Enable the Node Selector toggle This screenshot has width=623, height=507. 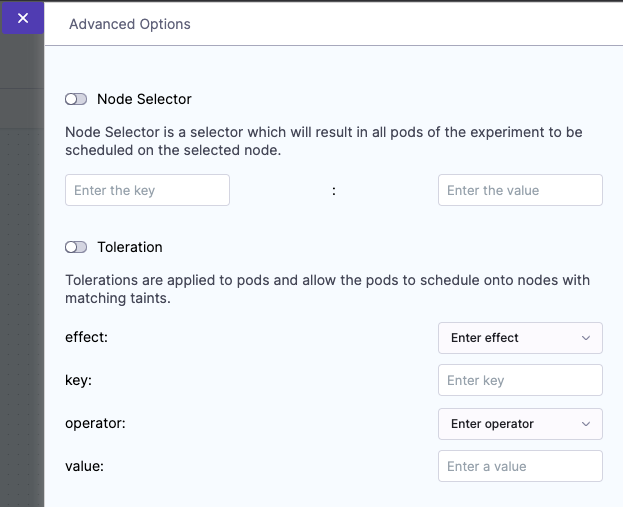[76, 99]
